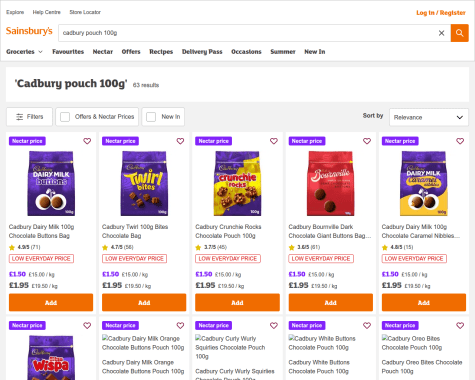The height and width of the screenshot is (380, 475).
Task: Add Cadbury Bournville Giant Buttons to trolley
Action: coord(331,302)
